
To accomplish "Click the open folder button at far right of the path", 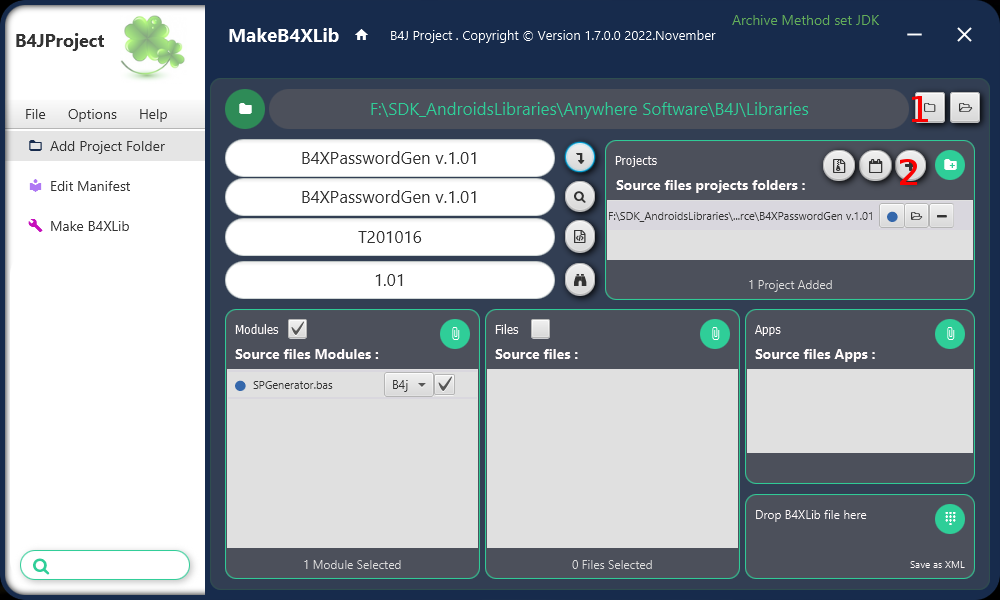I will click(965, 108).
